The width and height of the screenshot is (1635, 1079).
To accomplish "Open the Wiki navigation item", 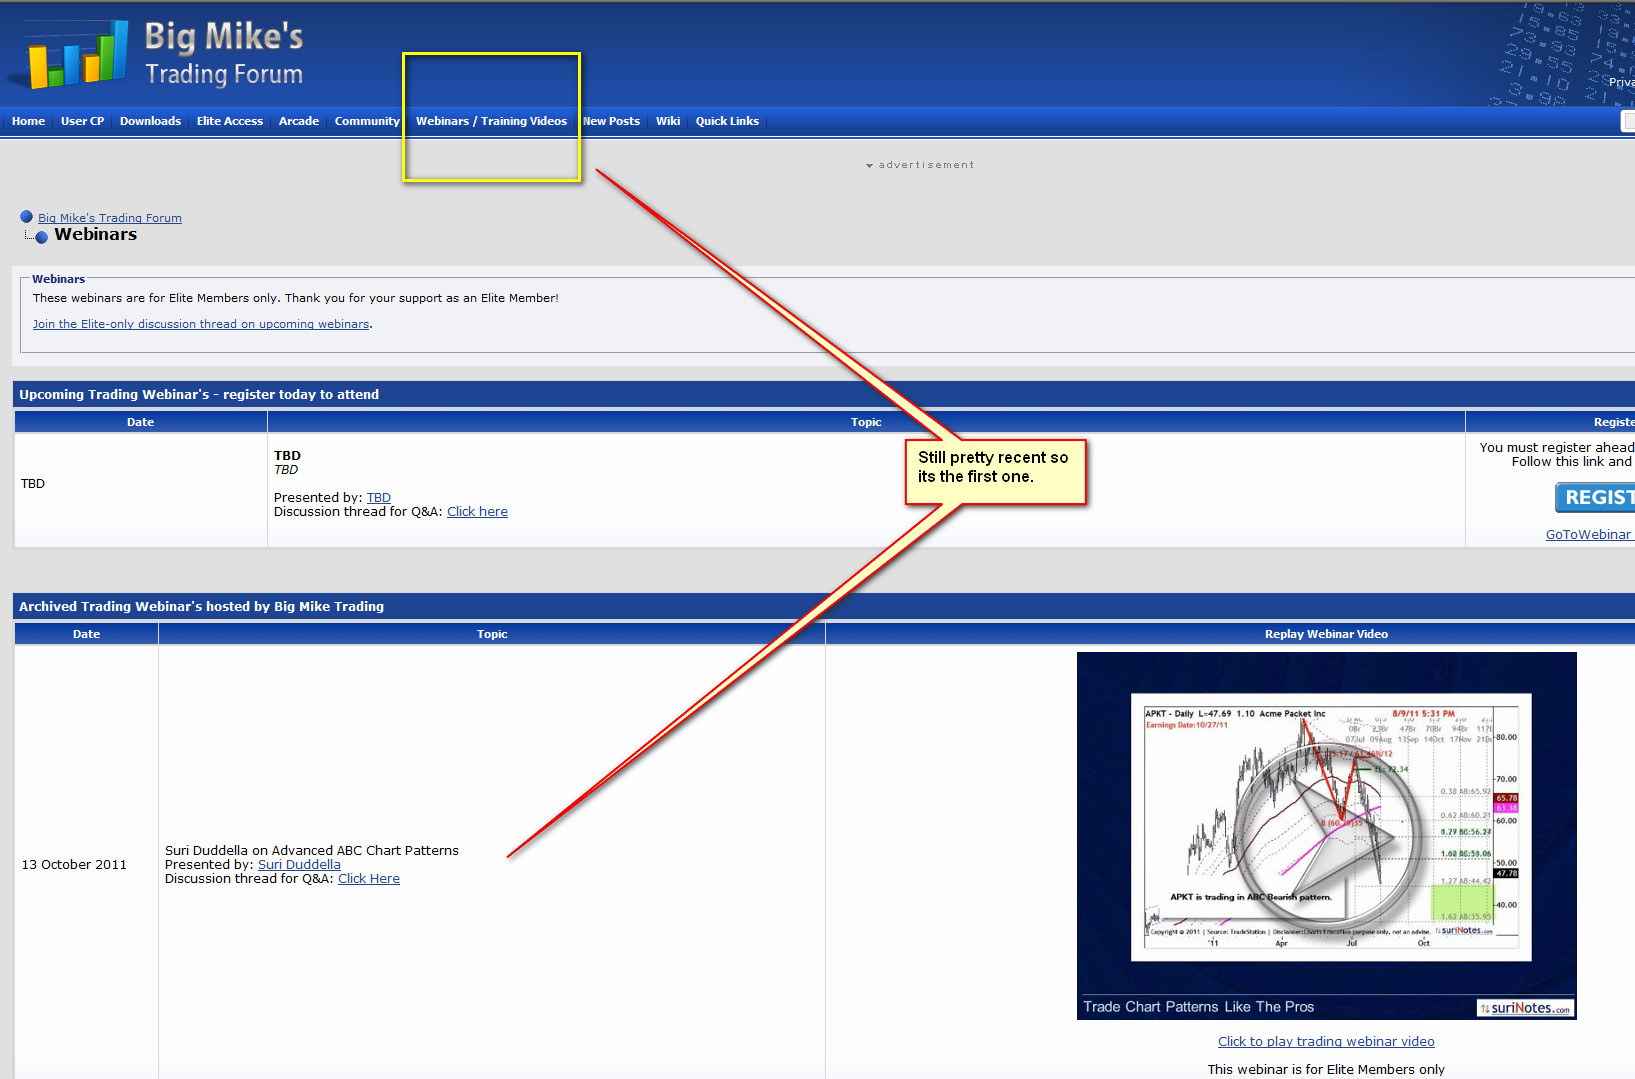I will pos(668,121).
